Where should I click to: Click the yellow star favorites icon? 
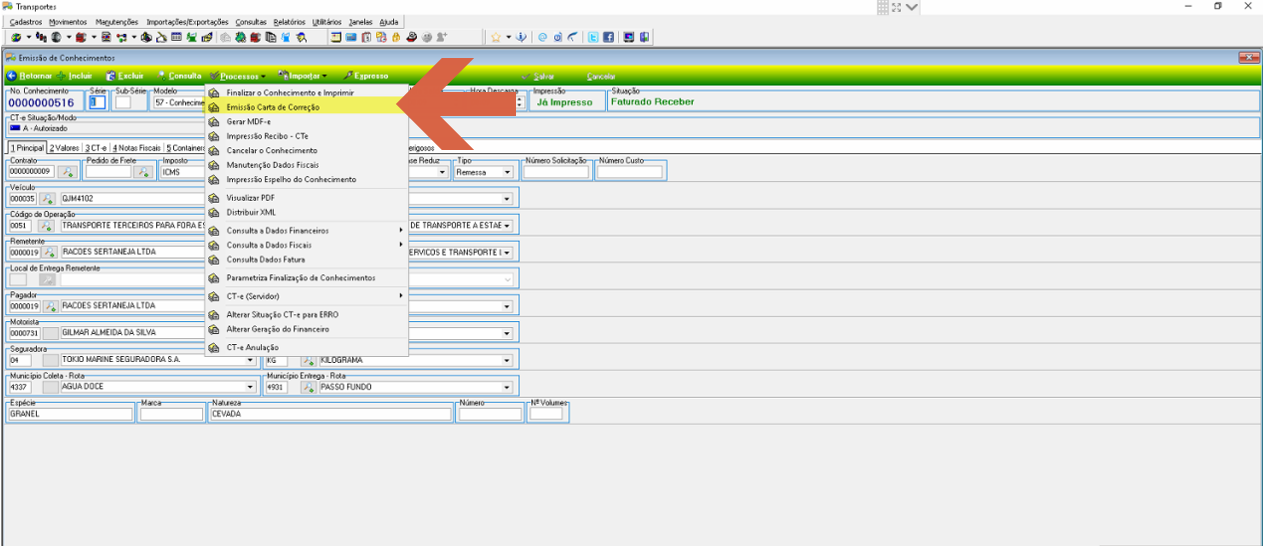tap(495, 37)
